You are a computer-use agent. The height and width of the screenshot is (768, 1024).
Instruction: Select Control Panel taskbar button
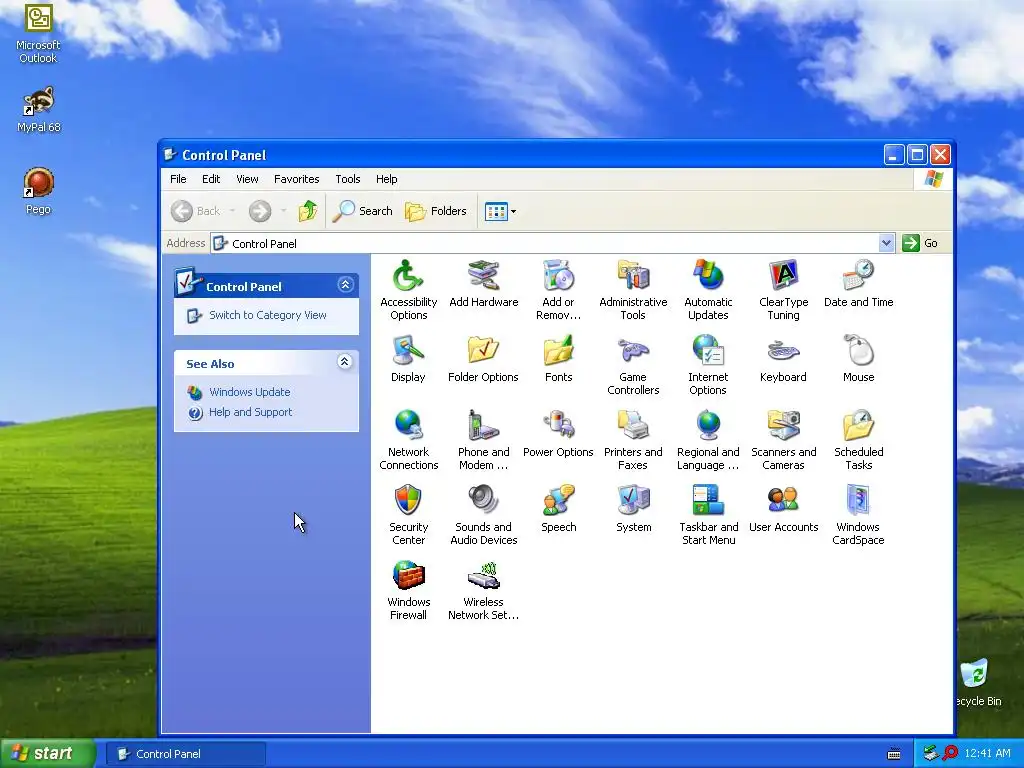[185, 754]
